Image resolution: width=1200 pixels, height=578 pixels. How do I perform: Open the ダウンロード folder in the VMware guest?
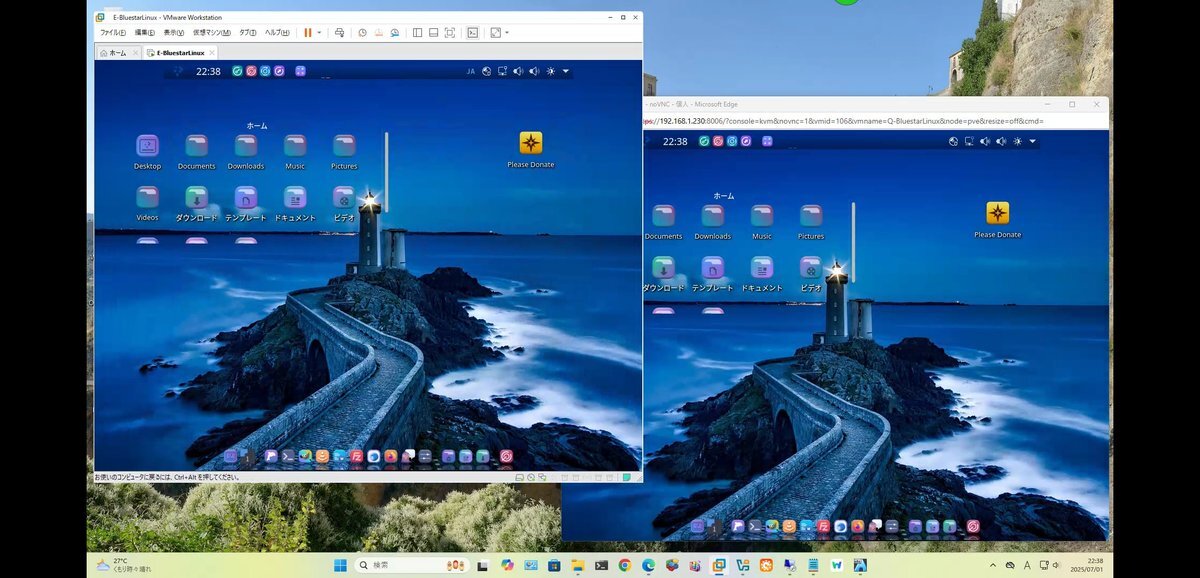coord(197,203)
